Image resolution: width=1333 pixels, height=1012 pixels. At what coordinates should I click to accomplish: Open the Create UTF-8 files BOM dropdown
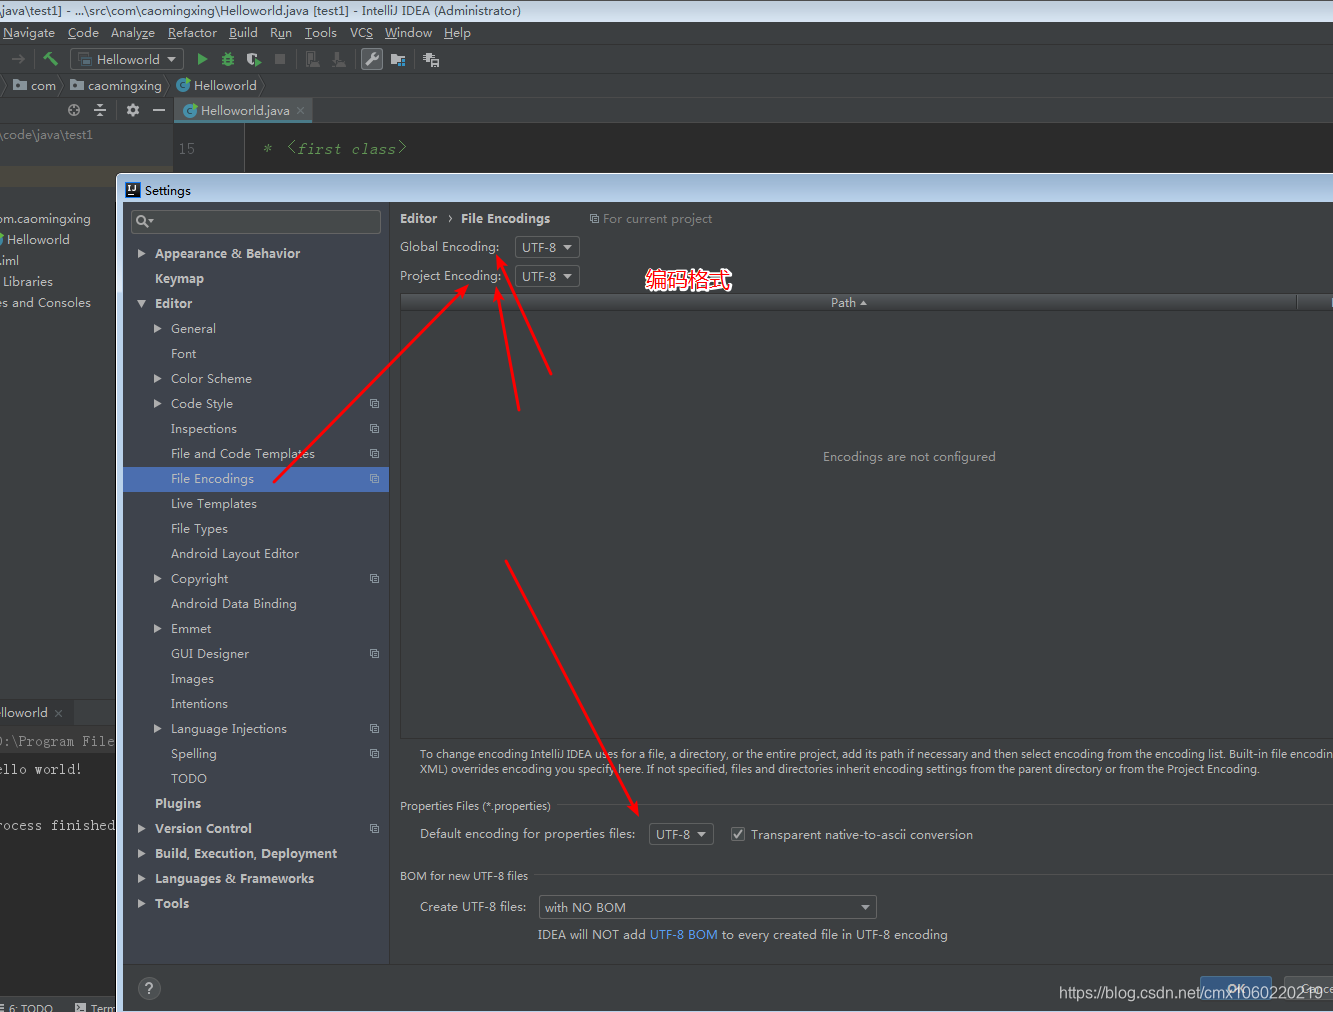pos(708,907)
